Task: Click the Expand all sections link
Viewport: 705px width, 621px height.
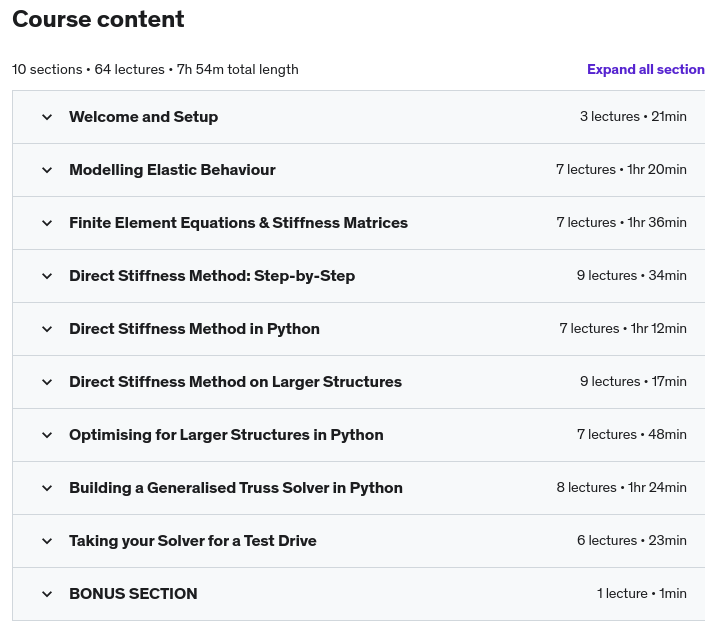Action: 646,69
